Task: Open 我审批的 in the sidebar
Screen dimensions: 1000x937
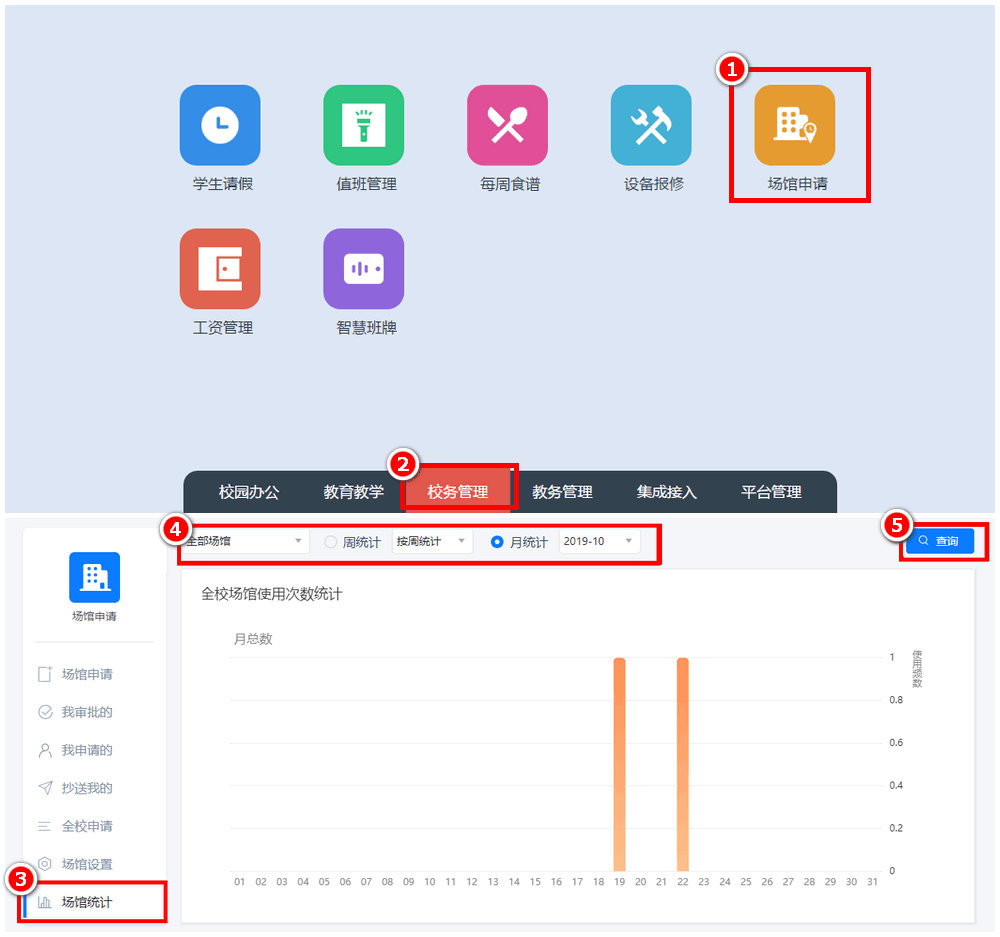Action: (87, 712)
